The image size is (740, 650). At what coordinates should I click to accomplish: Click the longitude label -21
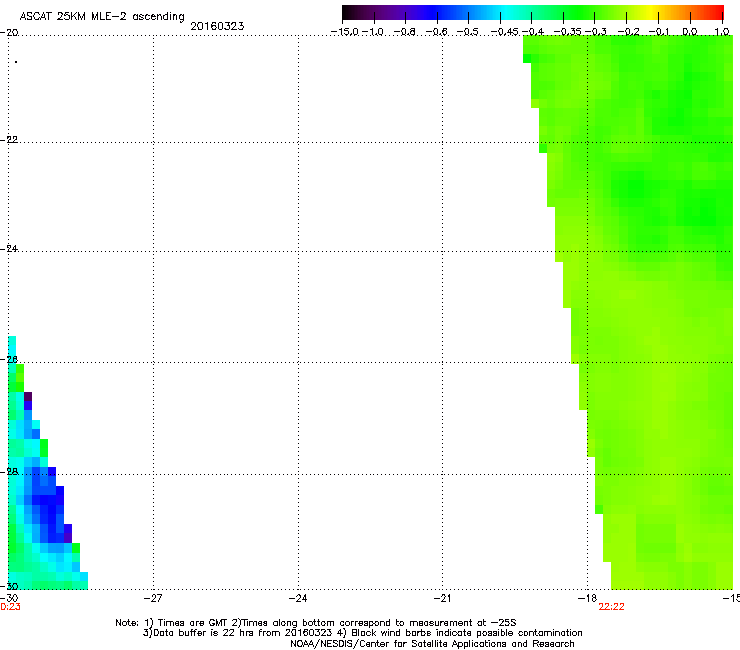[442, 598]
